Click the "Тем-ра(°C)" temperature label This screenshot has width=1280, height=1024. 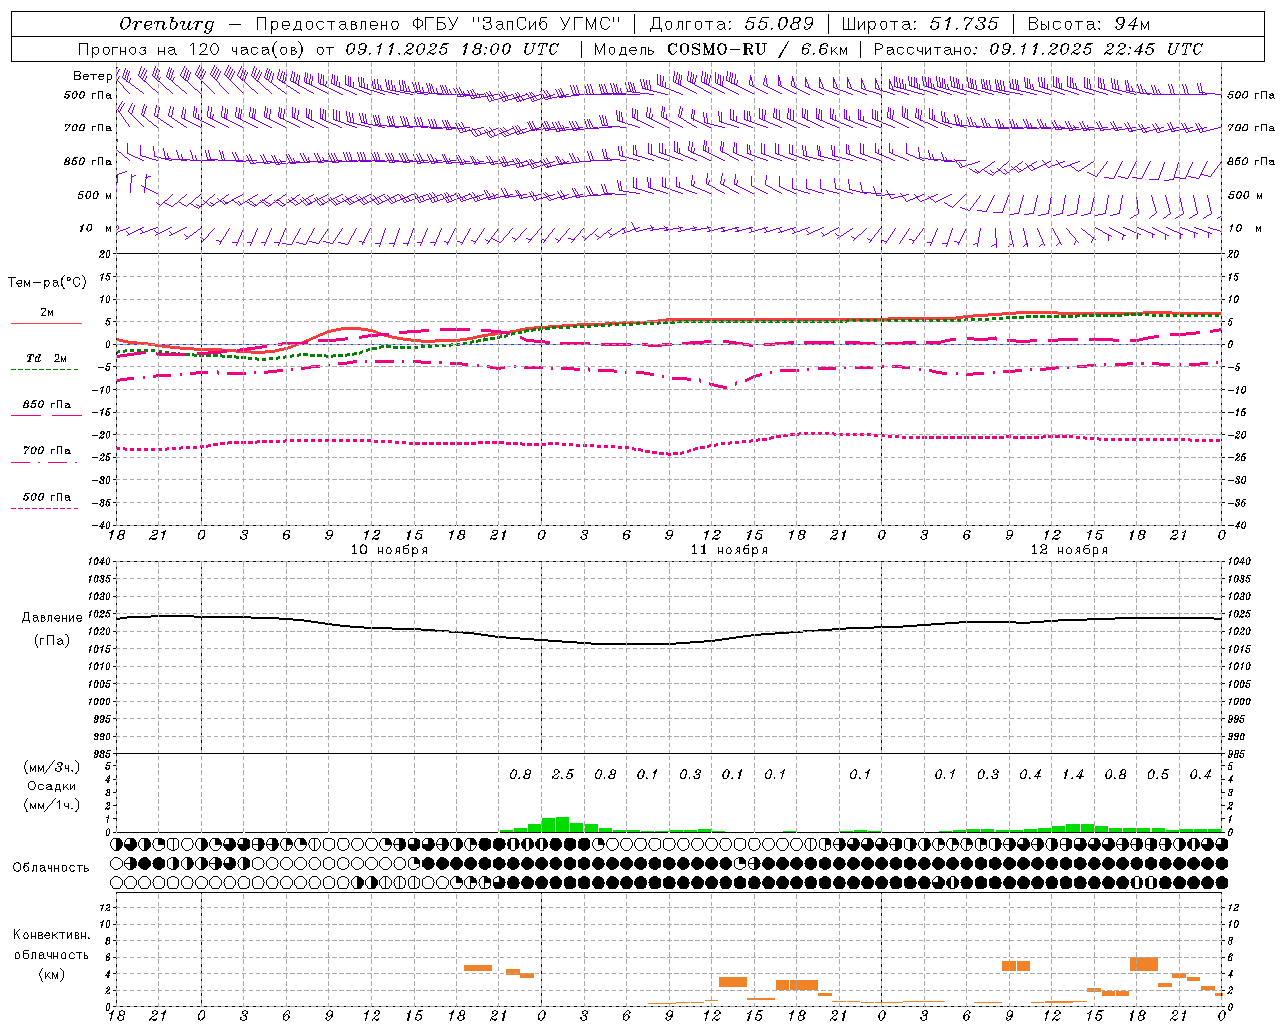click(x=47, y=282)
